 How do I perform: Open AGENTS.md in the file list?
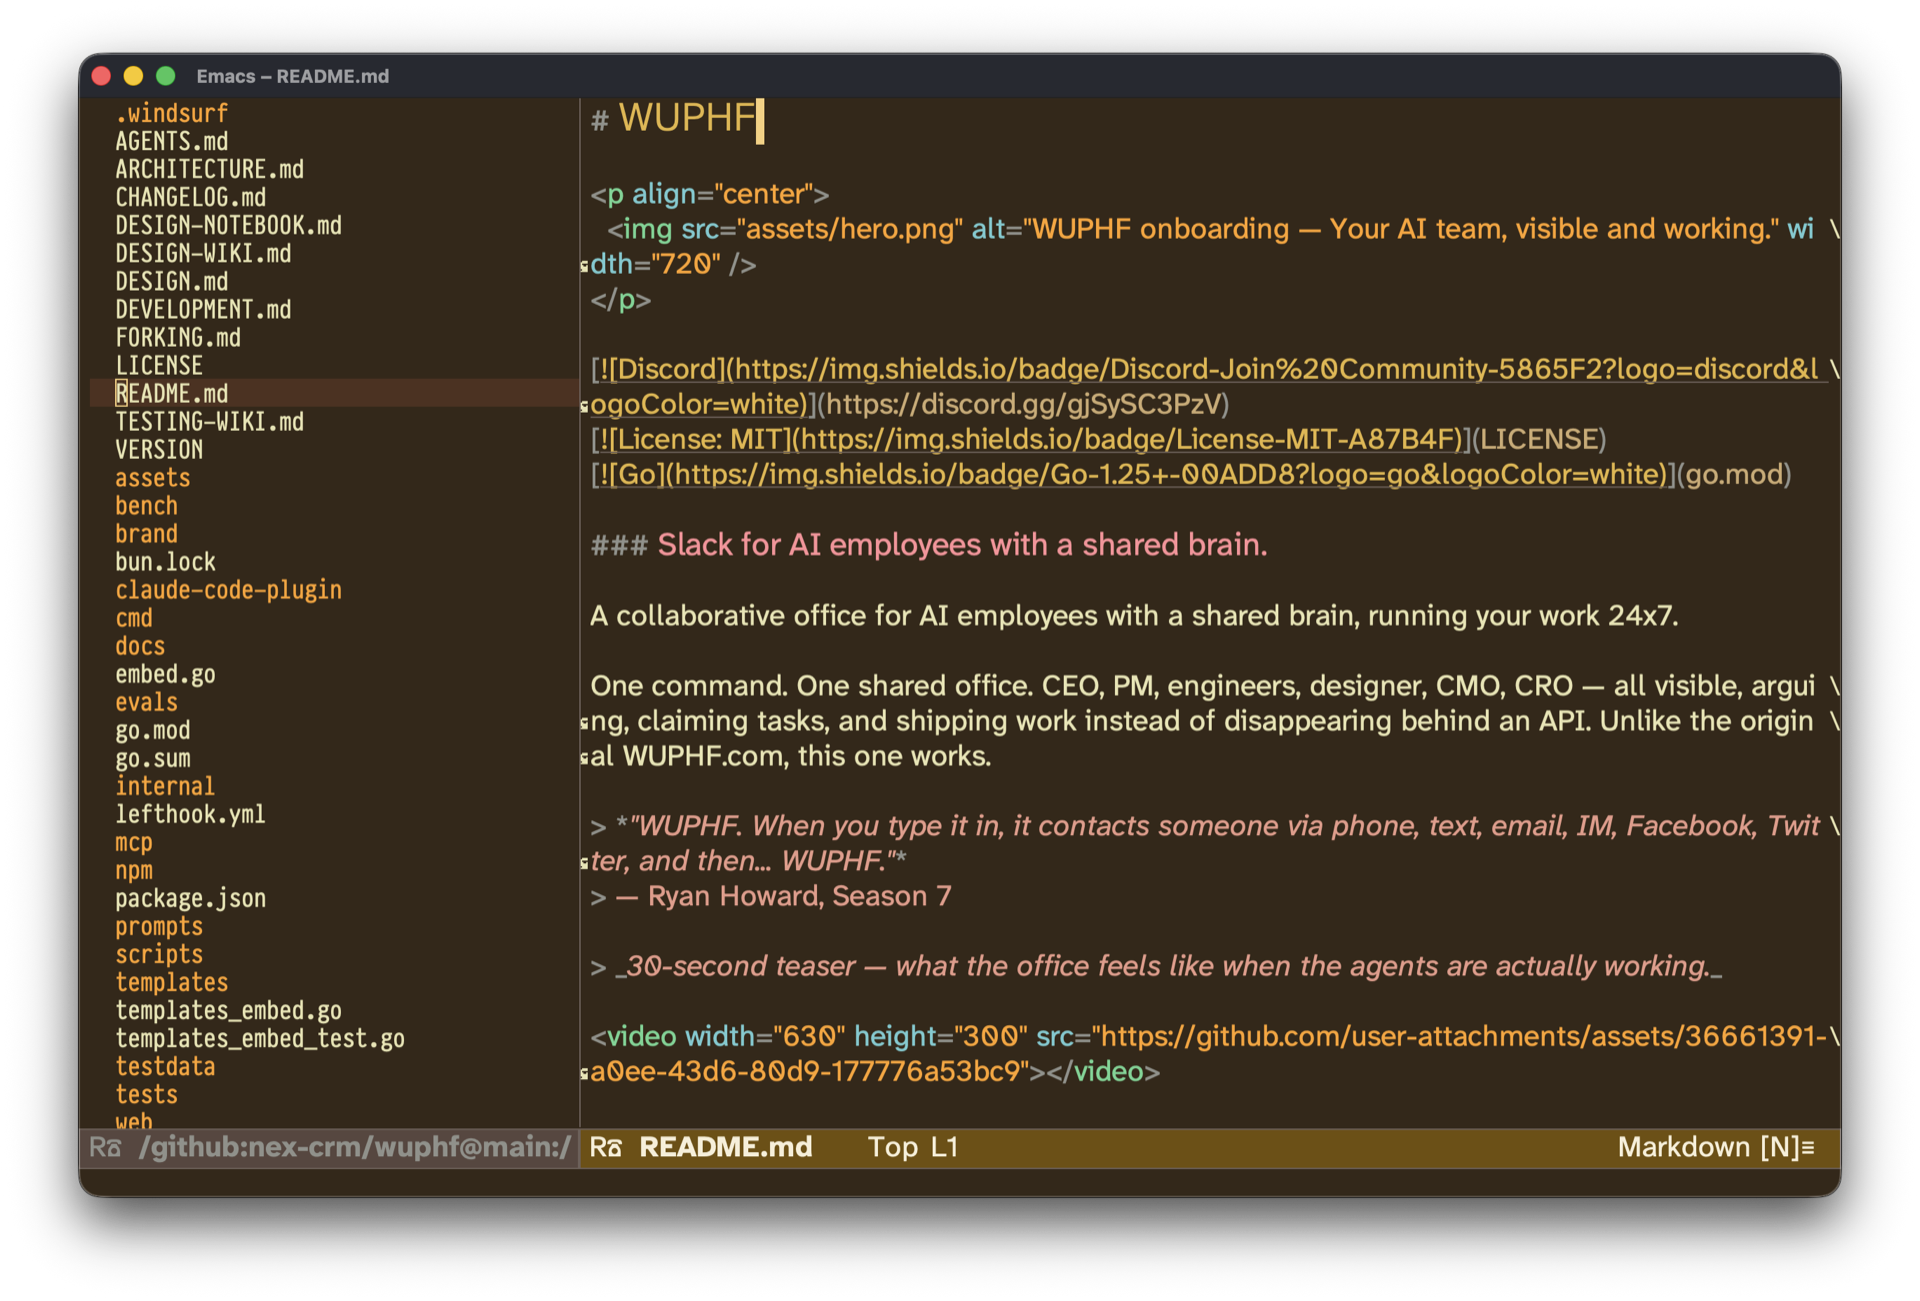(x=171, y=141)
